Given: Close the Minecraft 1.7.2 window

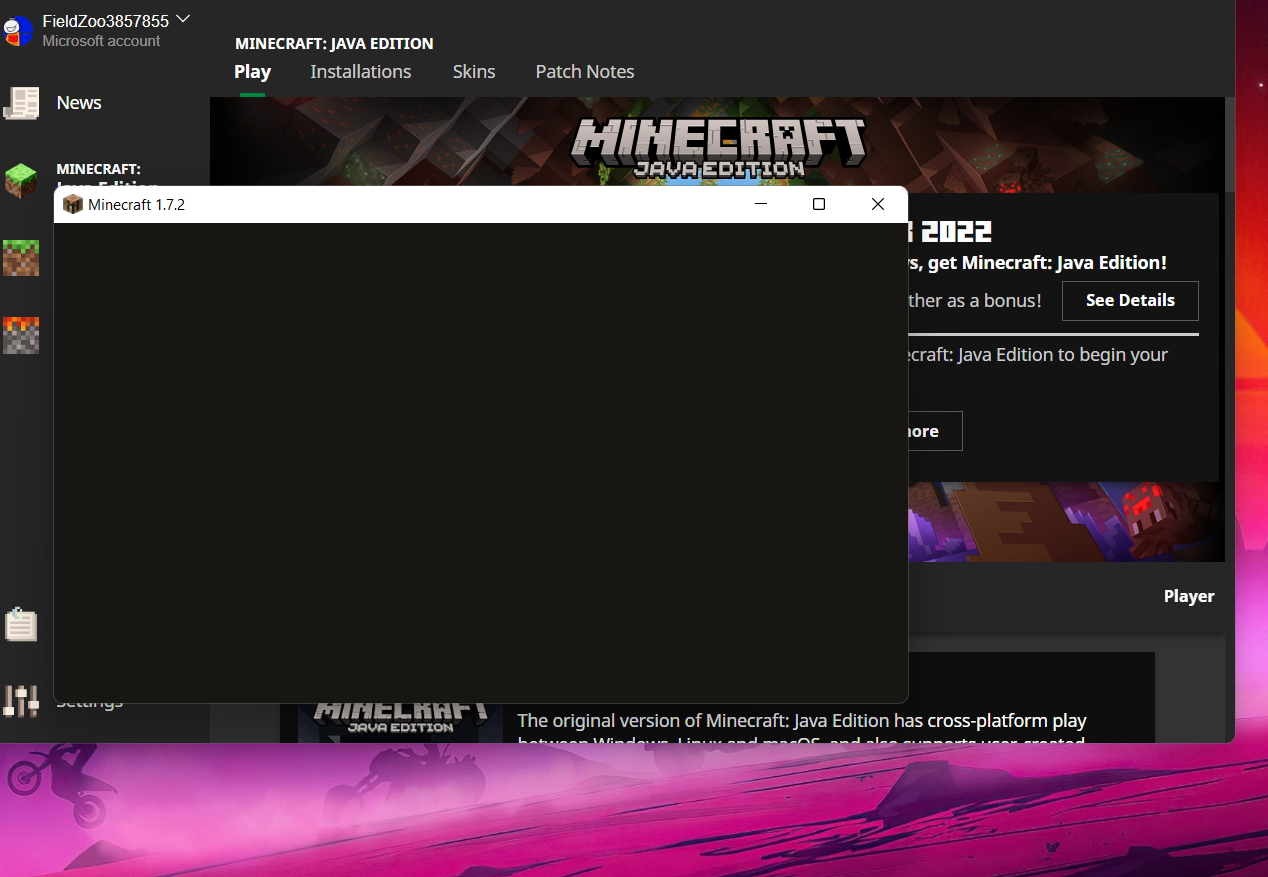Looking at the screenshot, I should tap(878, 204).
